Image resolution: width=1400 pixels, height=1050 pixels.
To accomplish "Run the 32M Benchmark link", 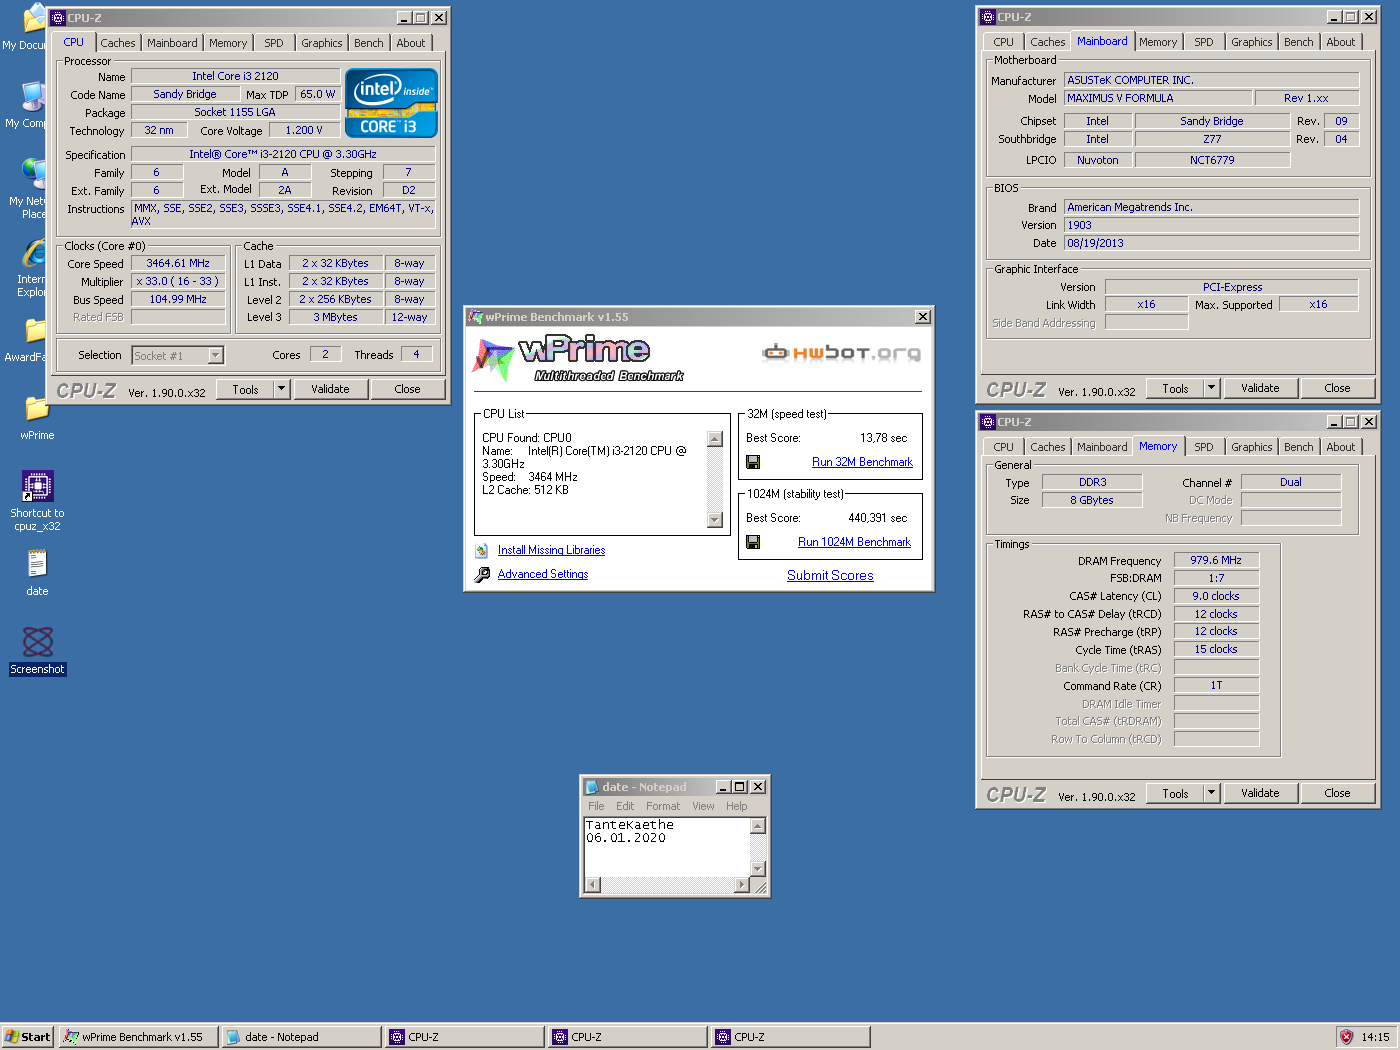I will (x=862, y=462).
